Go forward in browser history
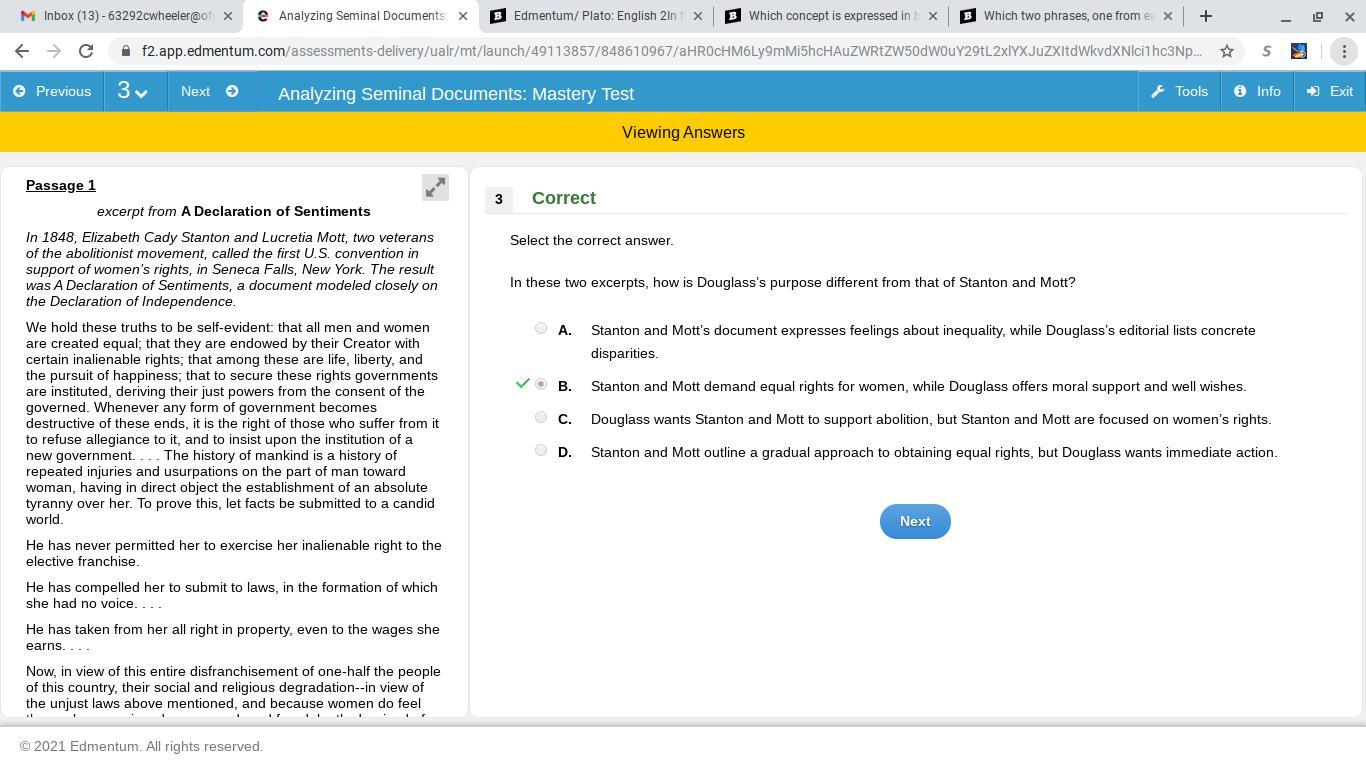1366x768 pixels. tap(54, 51)
